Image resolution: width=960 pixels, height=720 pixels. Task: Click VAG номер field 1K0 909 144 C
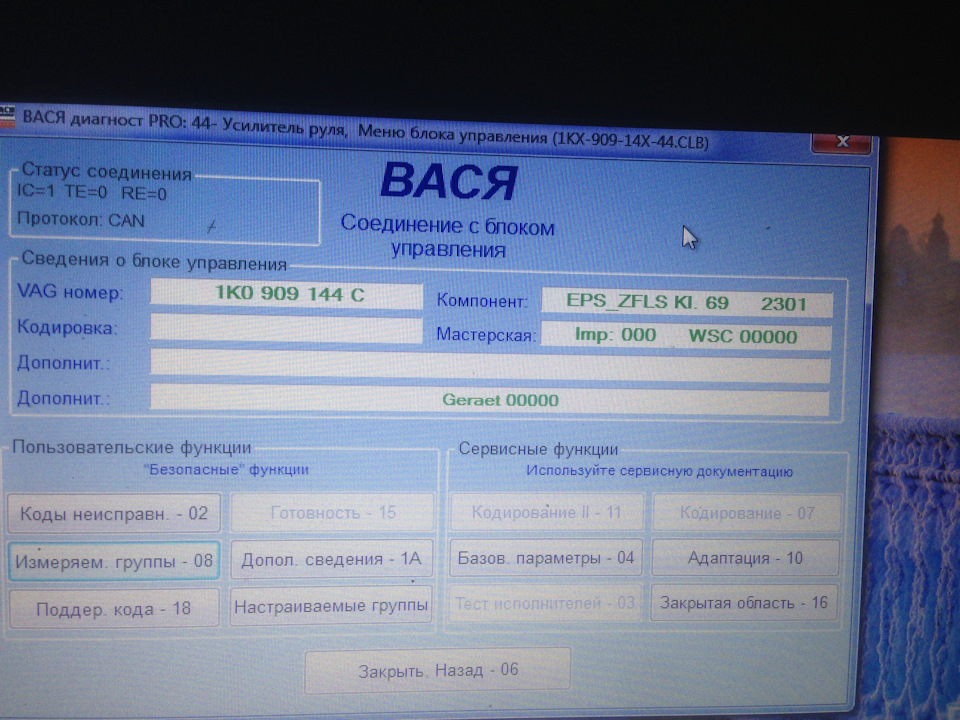(287, 293)
